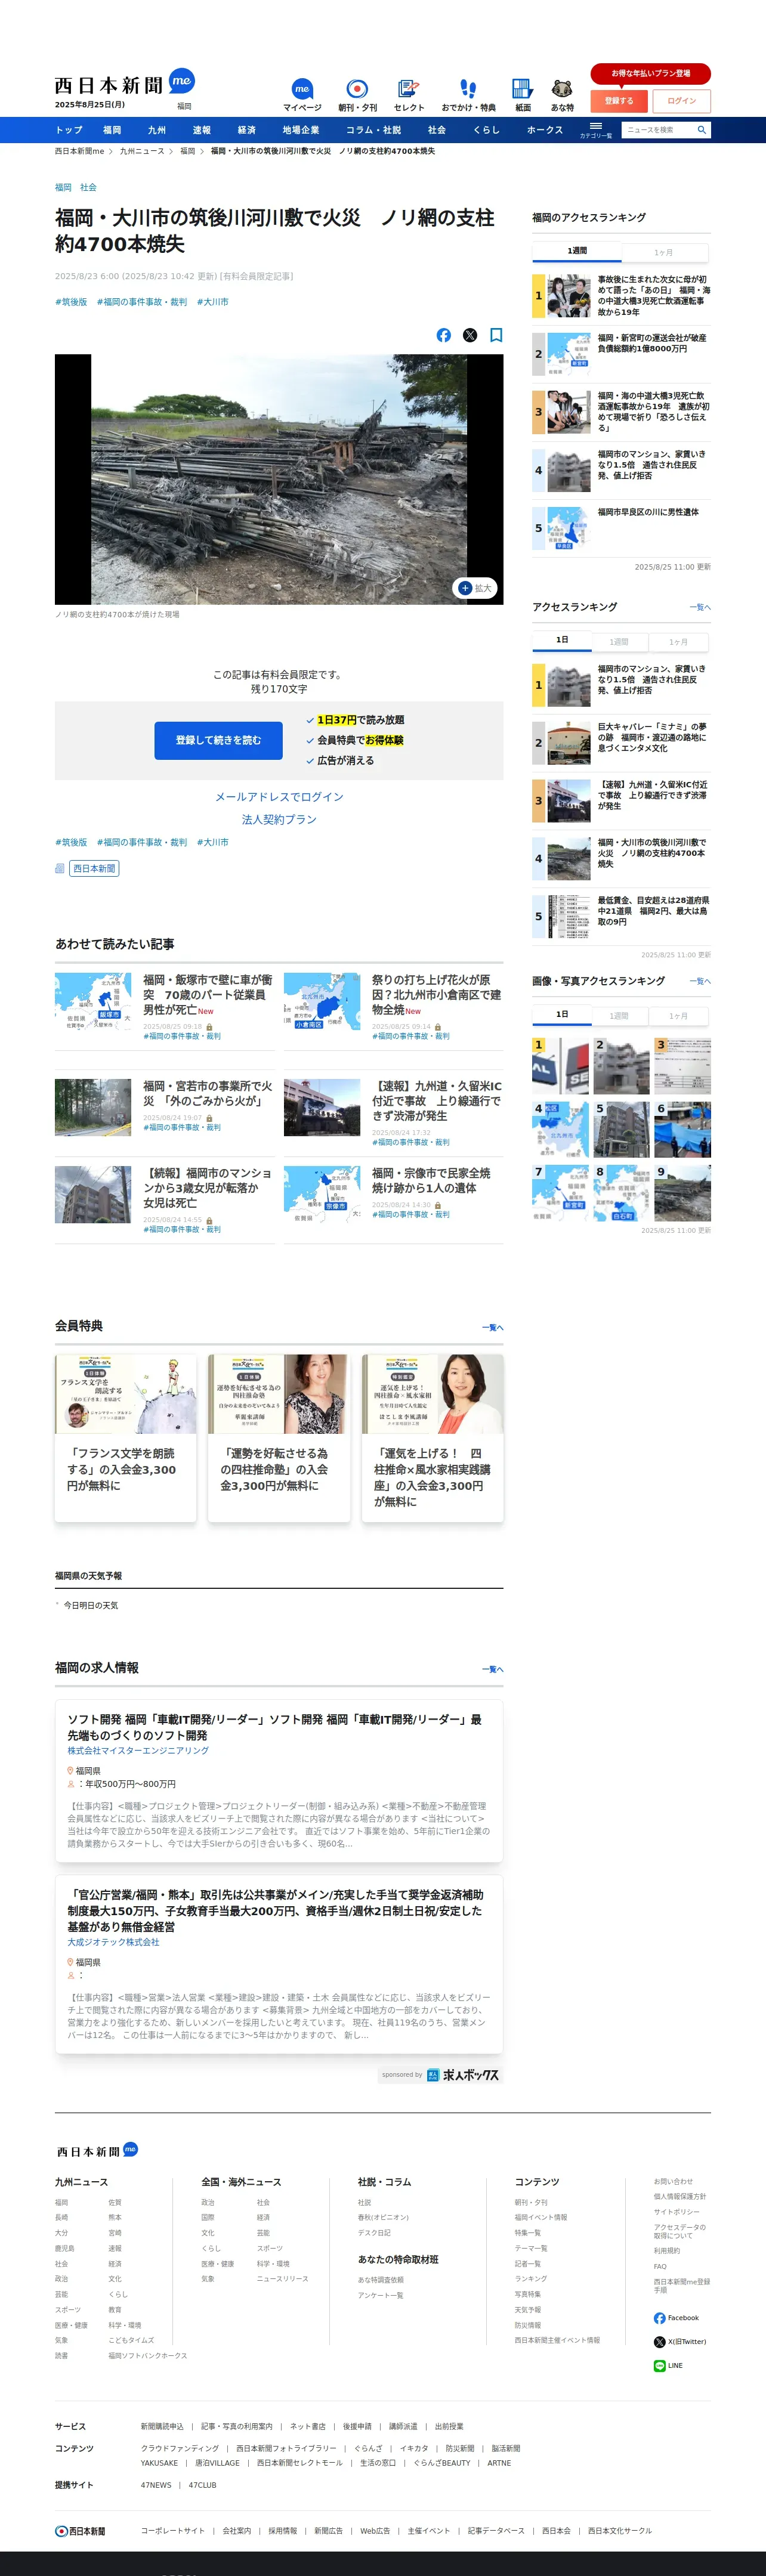This screenshot has height=2576, width=766.
Task: Open メールアドレスでログイン link
Action: 279,797
